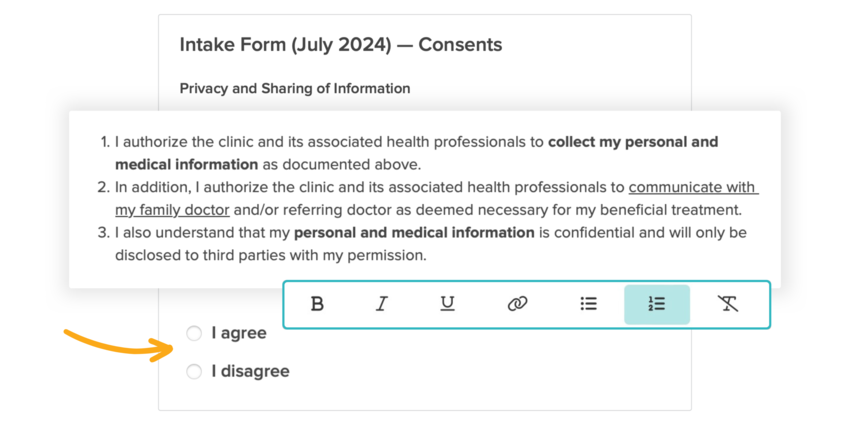Select the "I agree" radio button
The height and width of the screenshot is (425, 850).
click(x=194, y=333)
